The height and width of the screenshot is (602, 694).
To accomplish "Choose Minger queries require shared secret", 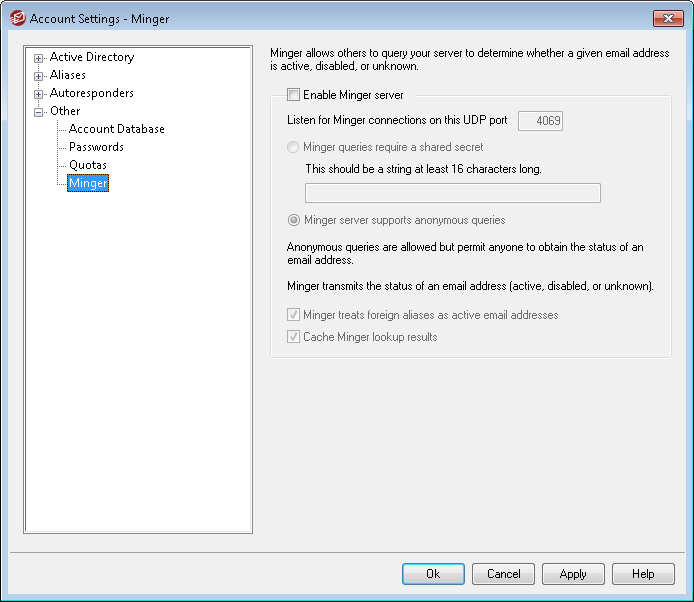I will [x=293, y=147].
